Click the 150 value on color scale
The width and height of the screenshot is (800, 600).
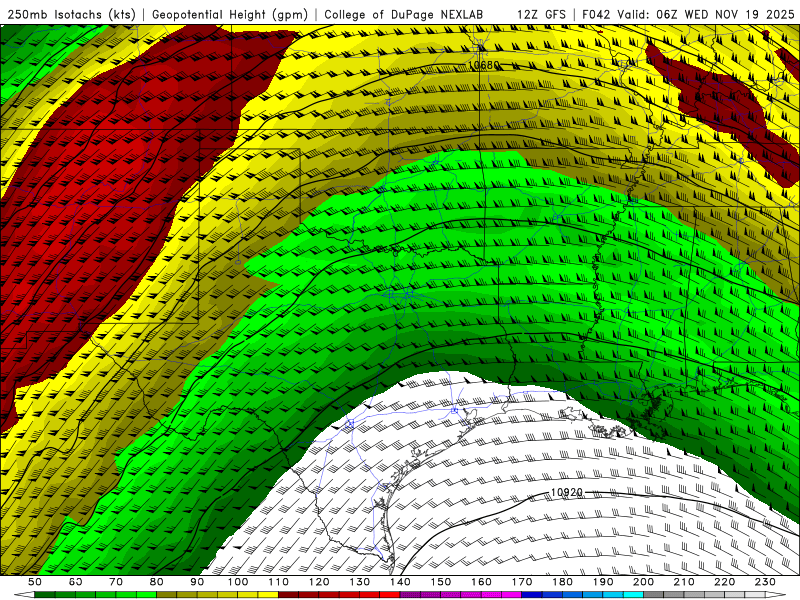point(441,582)
